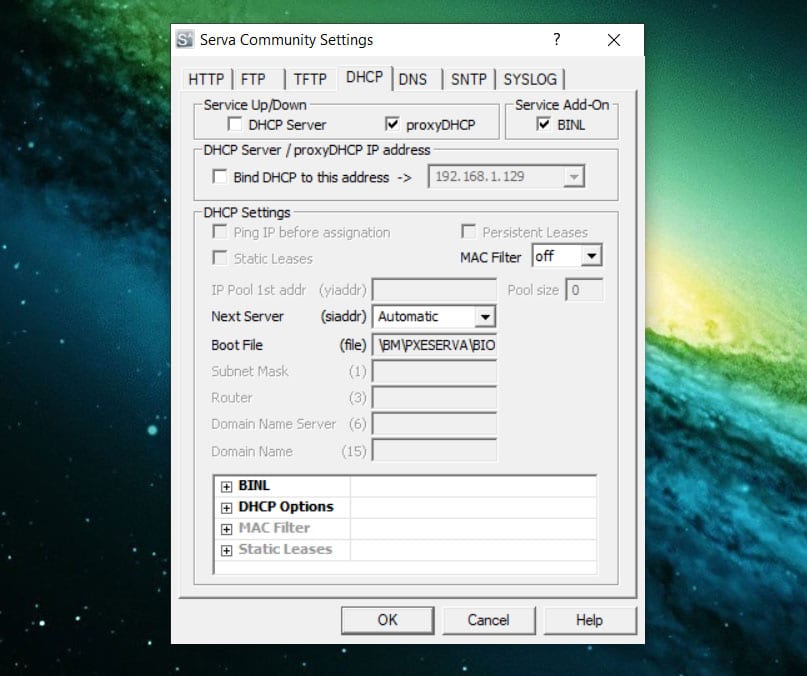Viewport: 807px width, 676px height.
Task: Click the Help button
Action: [x=589, y=620]
